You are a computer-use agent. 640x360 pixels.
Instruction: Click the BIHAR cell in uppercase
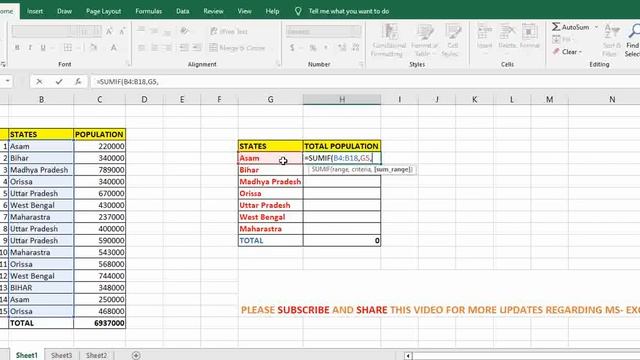[41, 288]
